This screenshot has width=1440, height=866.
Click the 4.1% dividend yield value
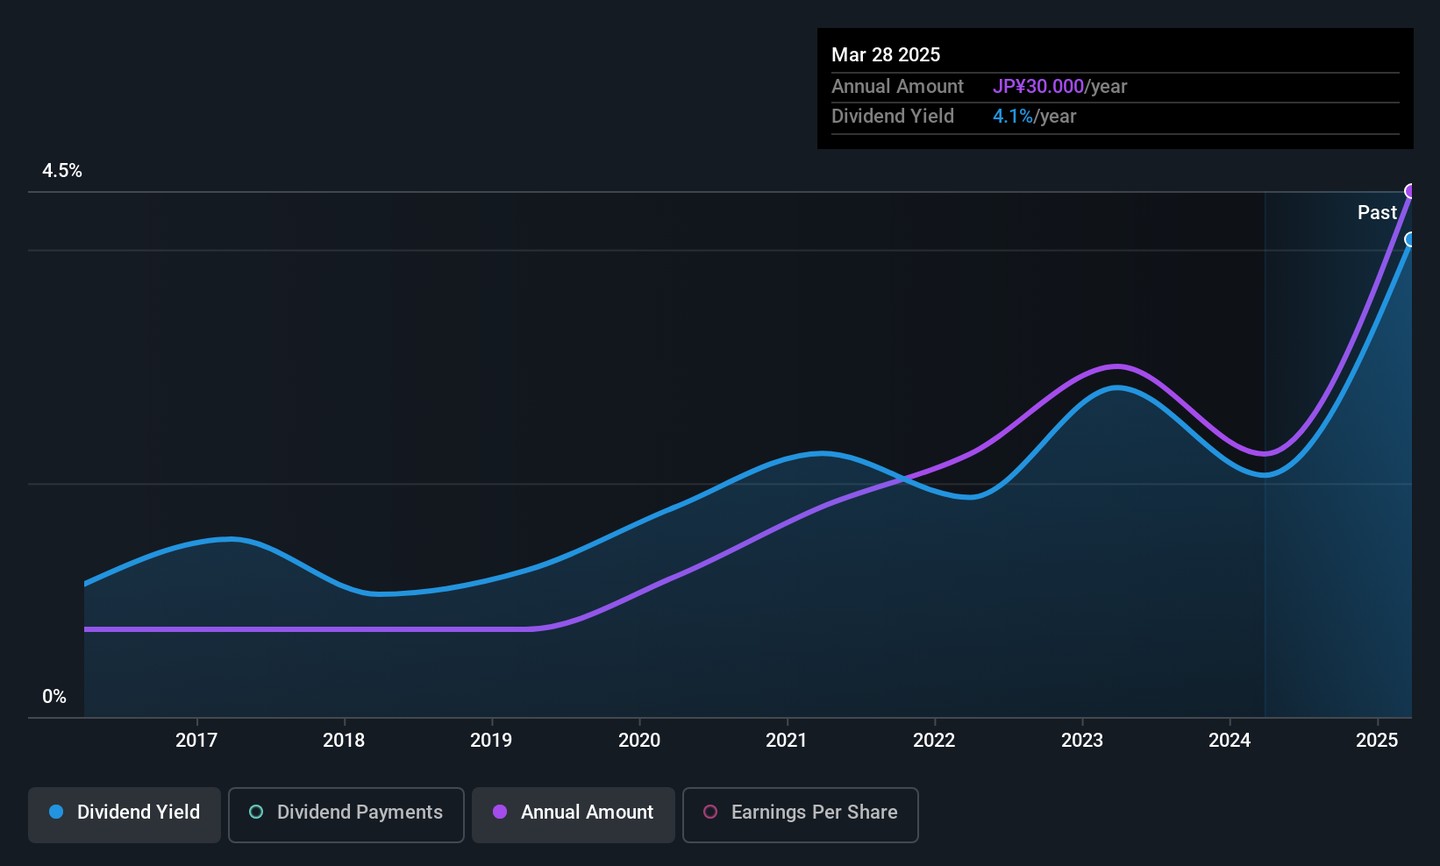coord(1012,117)
